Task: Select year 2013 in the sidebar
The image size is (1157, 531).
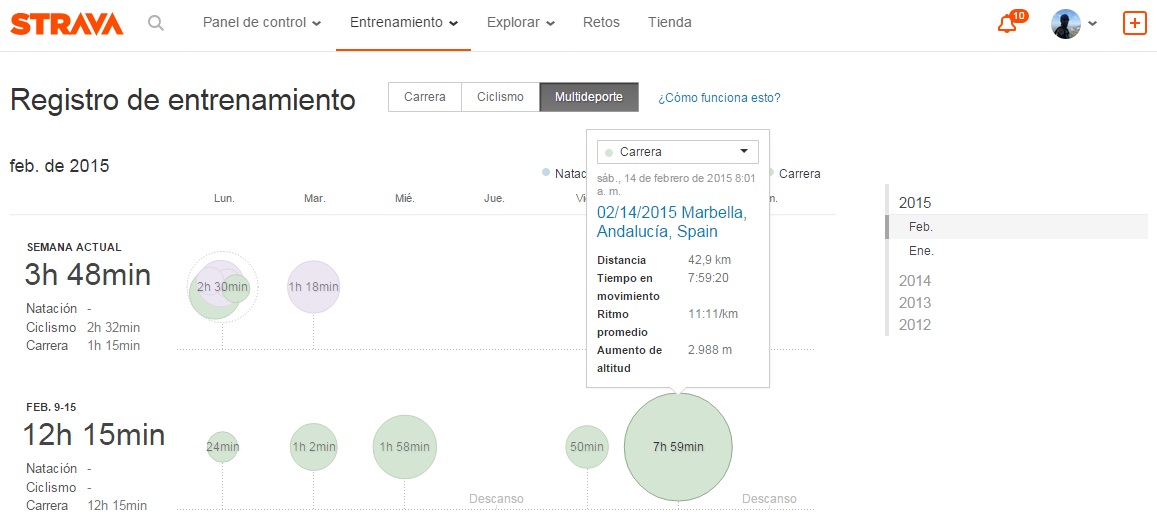Action: pos(915,302)
